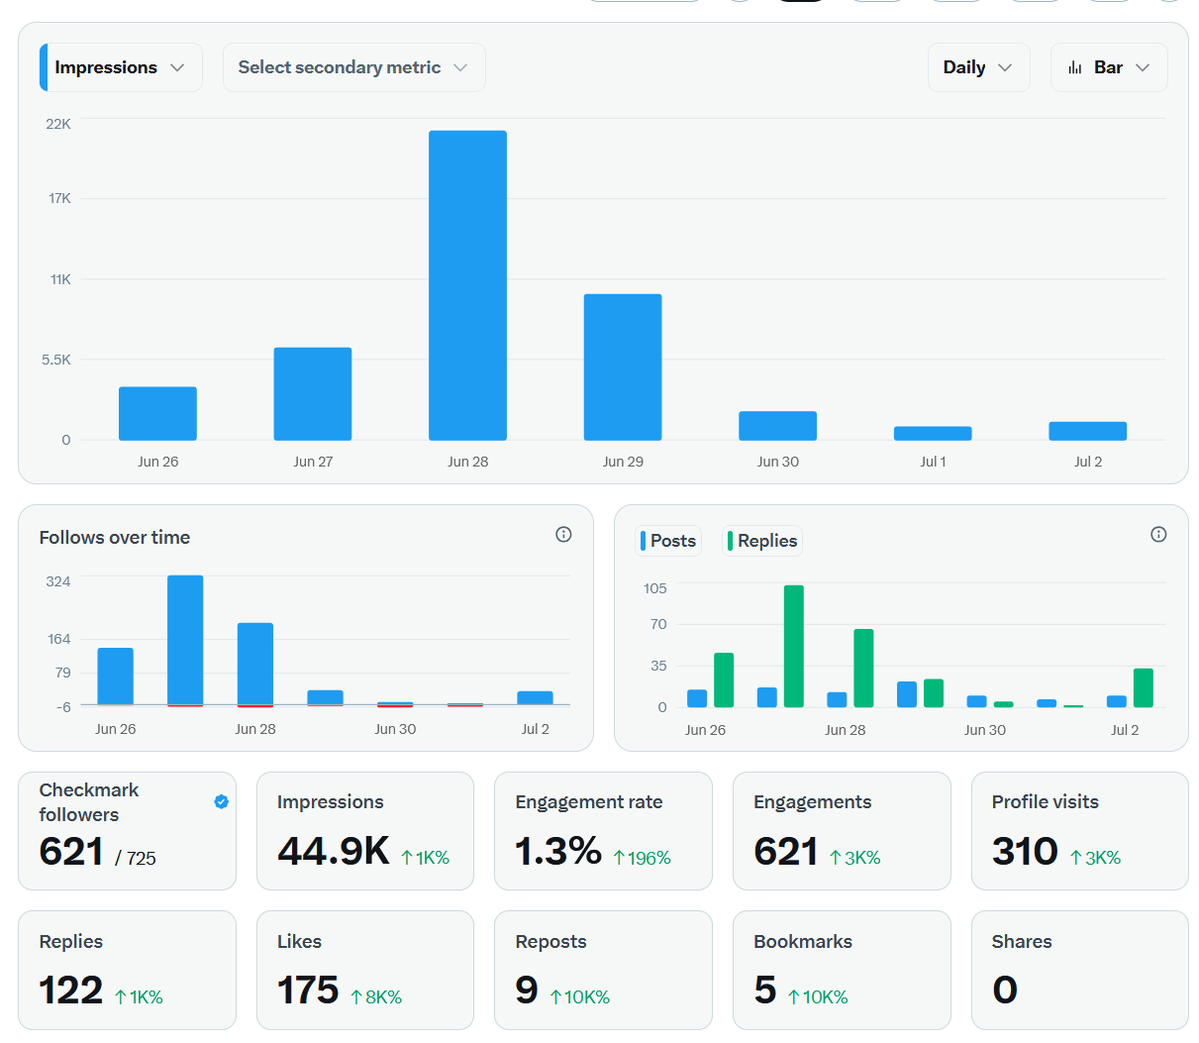Open the Profile visits card
The height and width of the screenshot is (1043, 1199).
[1080, 831]
